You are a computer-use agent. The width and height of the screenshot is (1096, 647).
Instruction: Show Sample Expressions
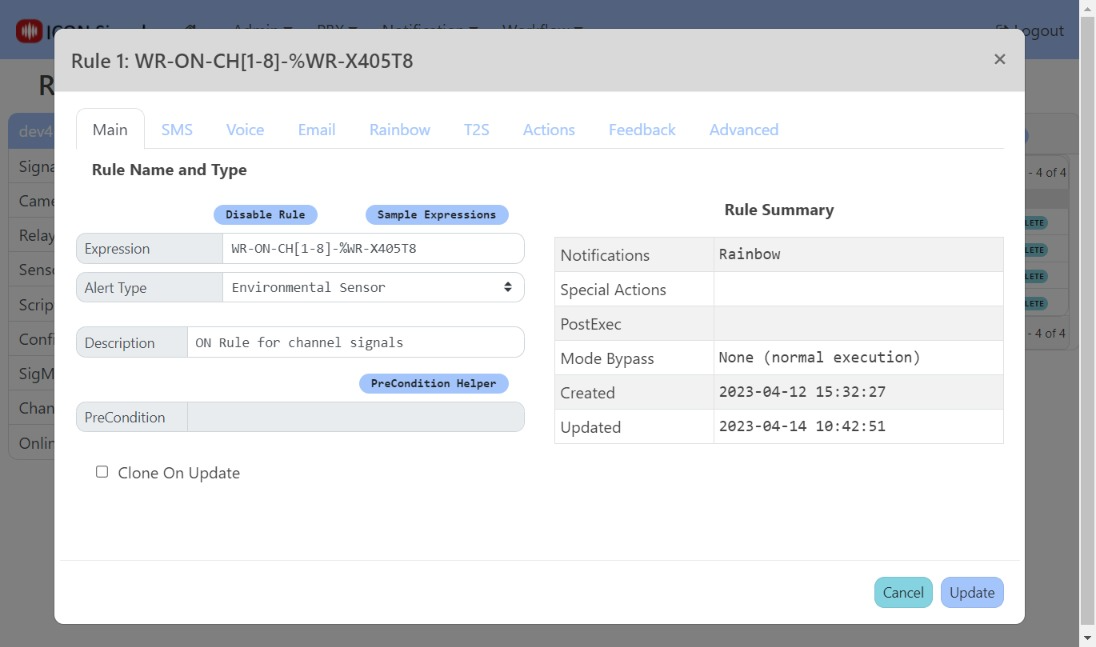[x=436, y=215]
